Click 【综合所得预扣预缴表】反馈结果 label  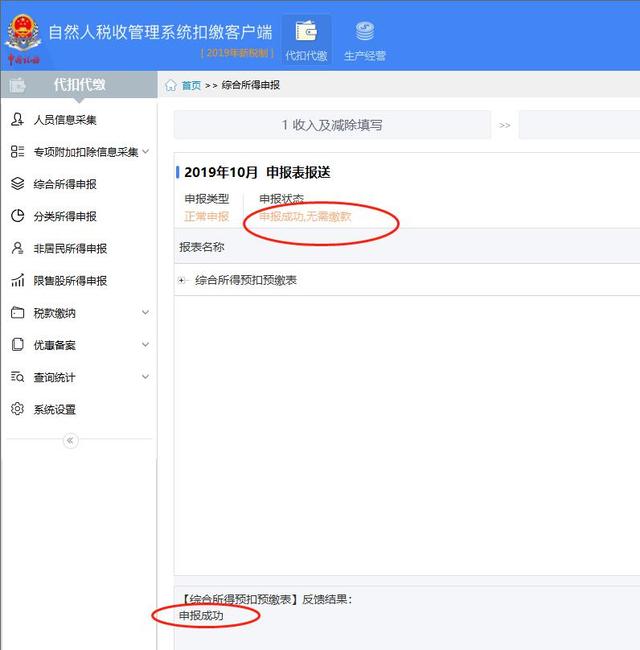[x=267, y=599]
